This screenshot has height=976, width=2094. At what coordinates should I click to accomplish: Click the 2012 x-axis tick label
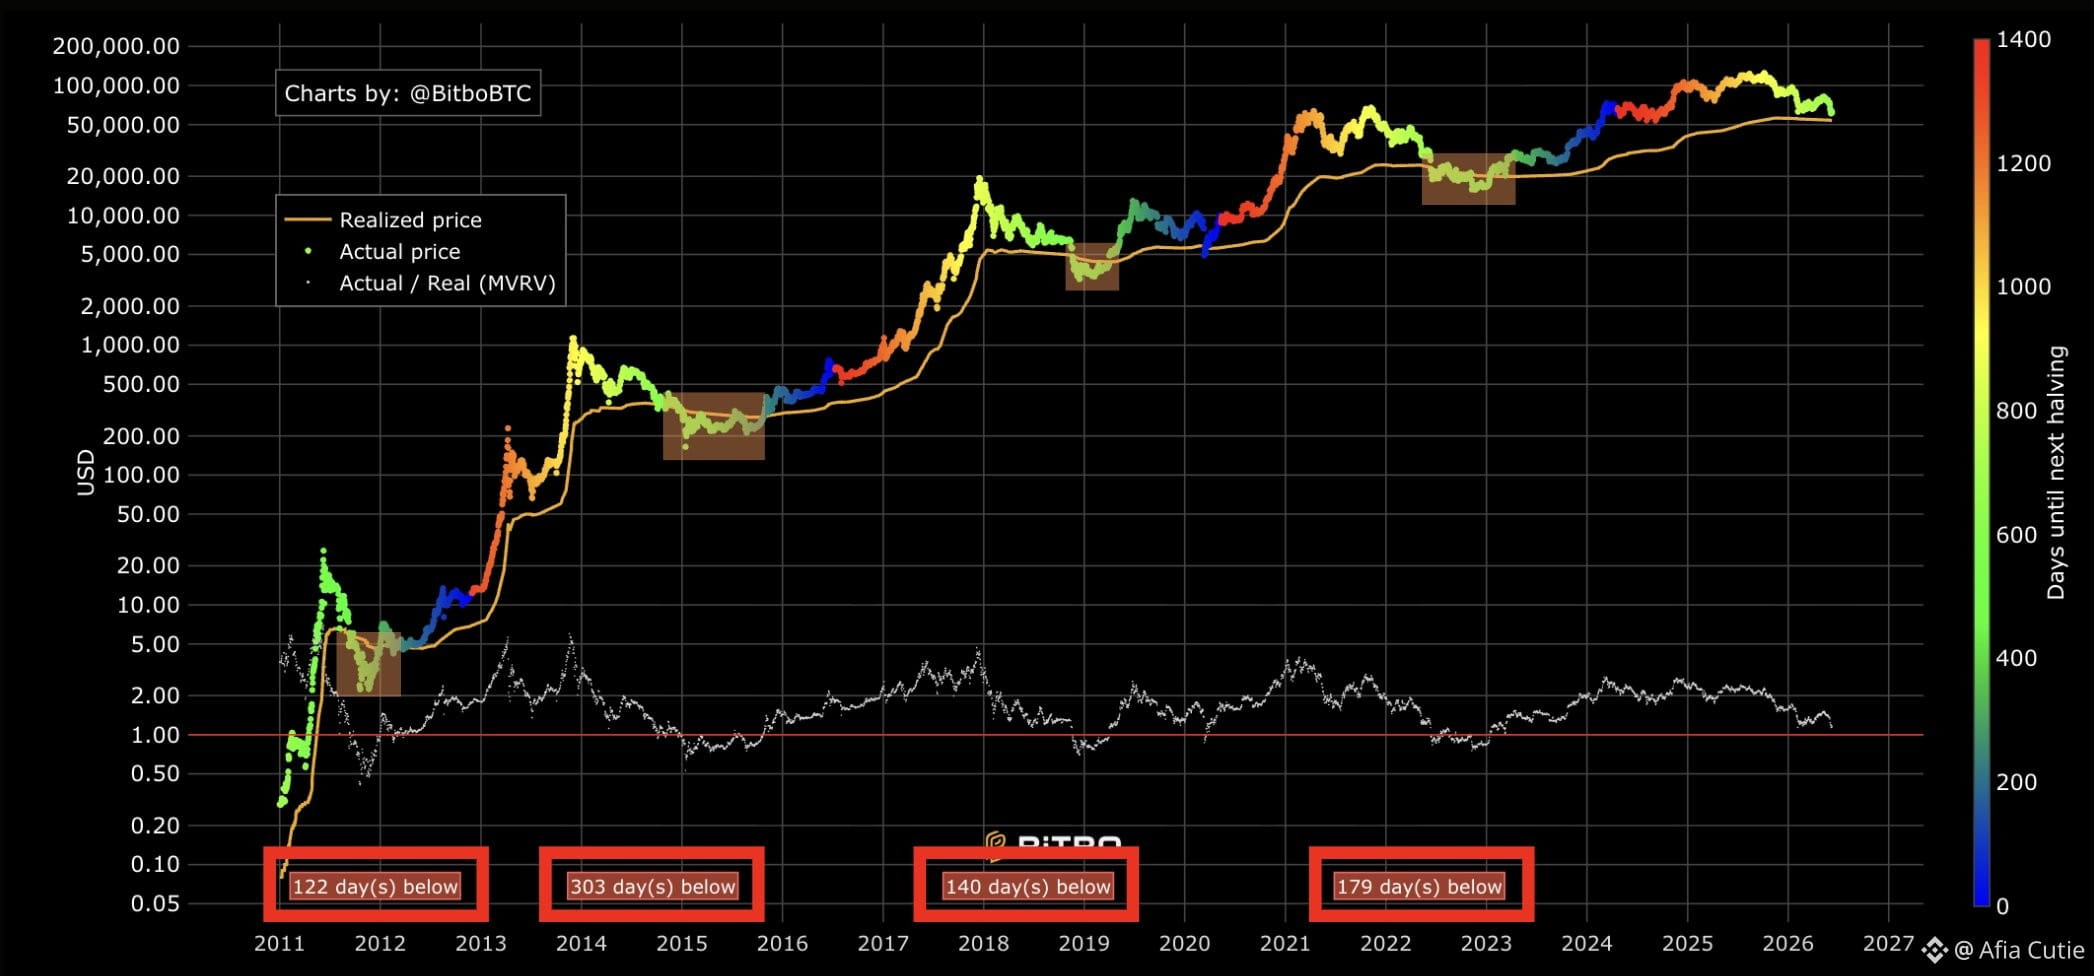tap(380, 943)
